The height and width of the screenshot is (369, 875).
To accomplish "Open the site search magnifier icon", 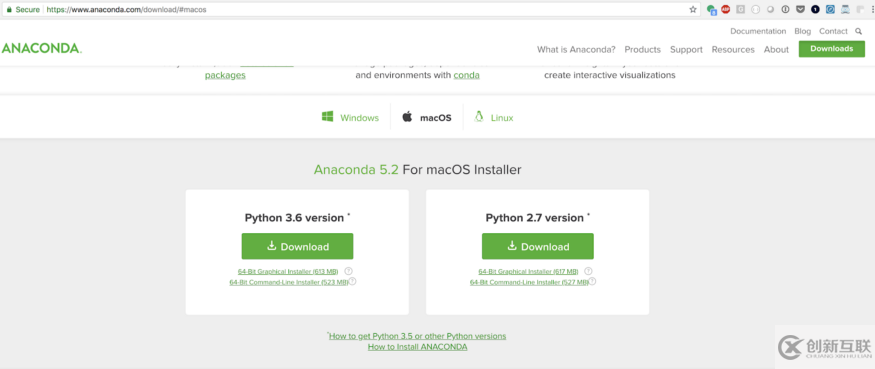I will tap(858, 31).
